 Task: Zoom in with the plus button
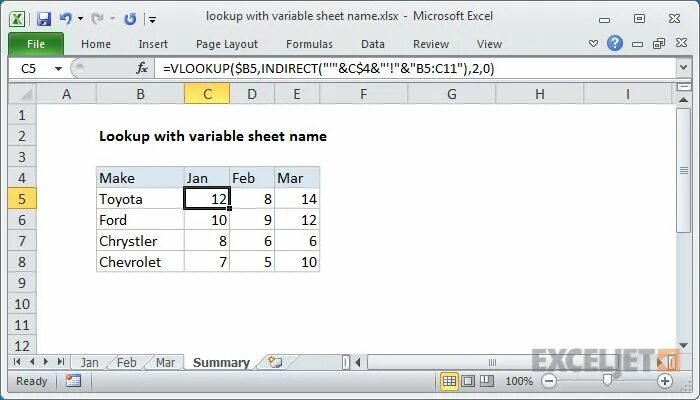665,381
